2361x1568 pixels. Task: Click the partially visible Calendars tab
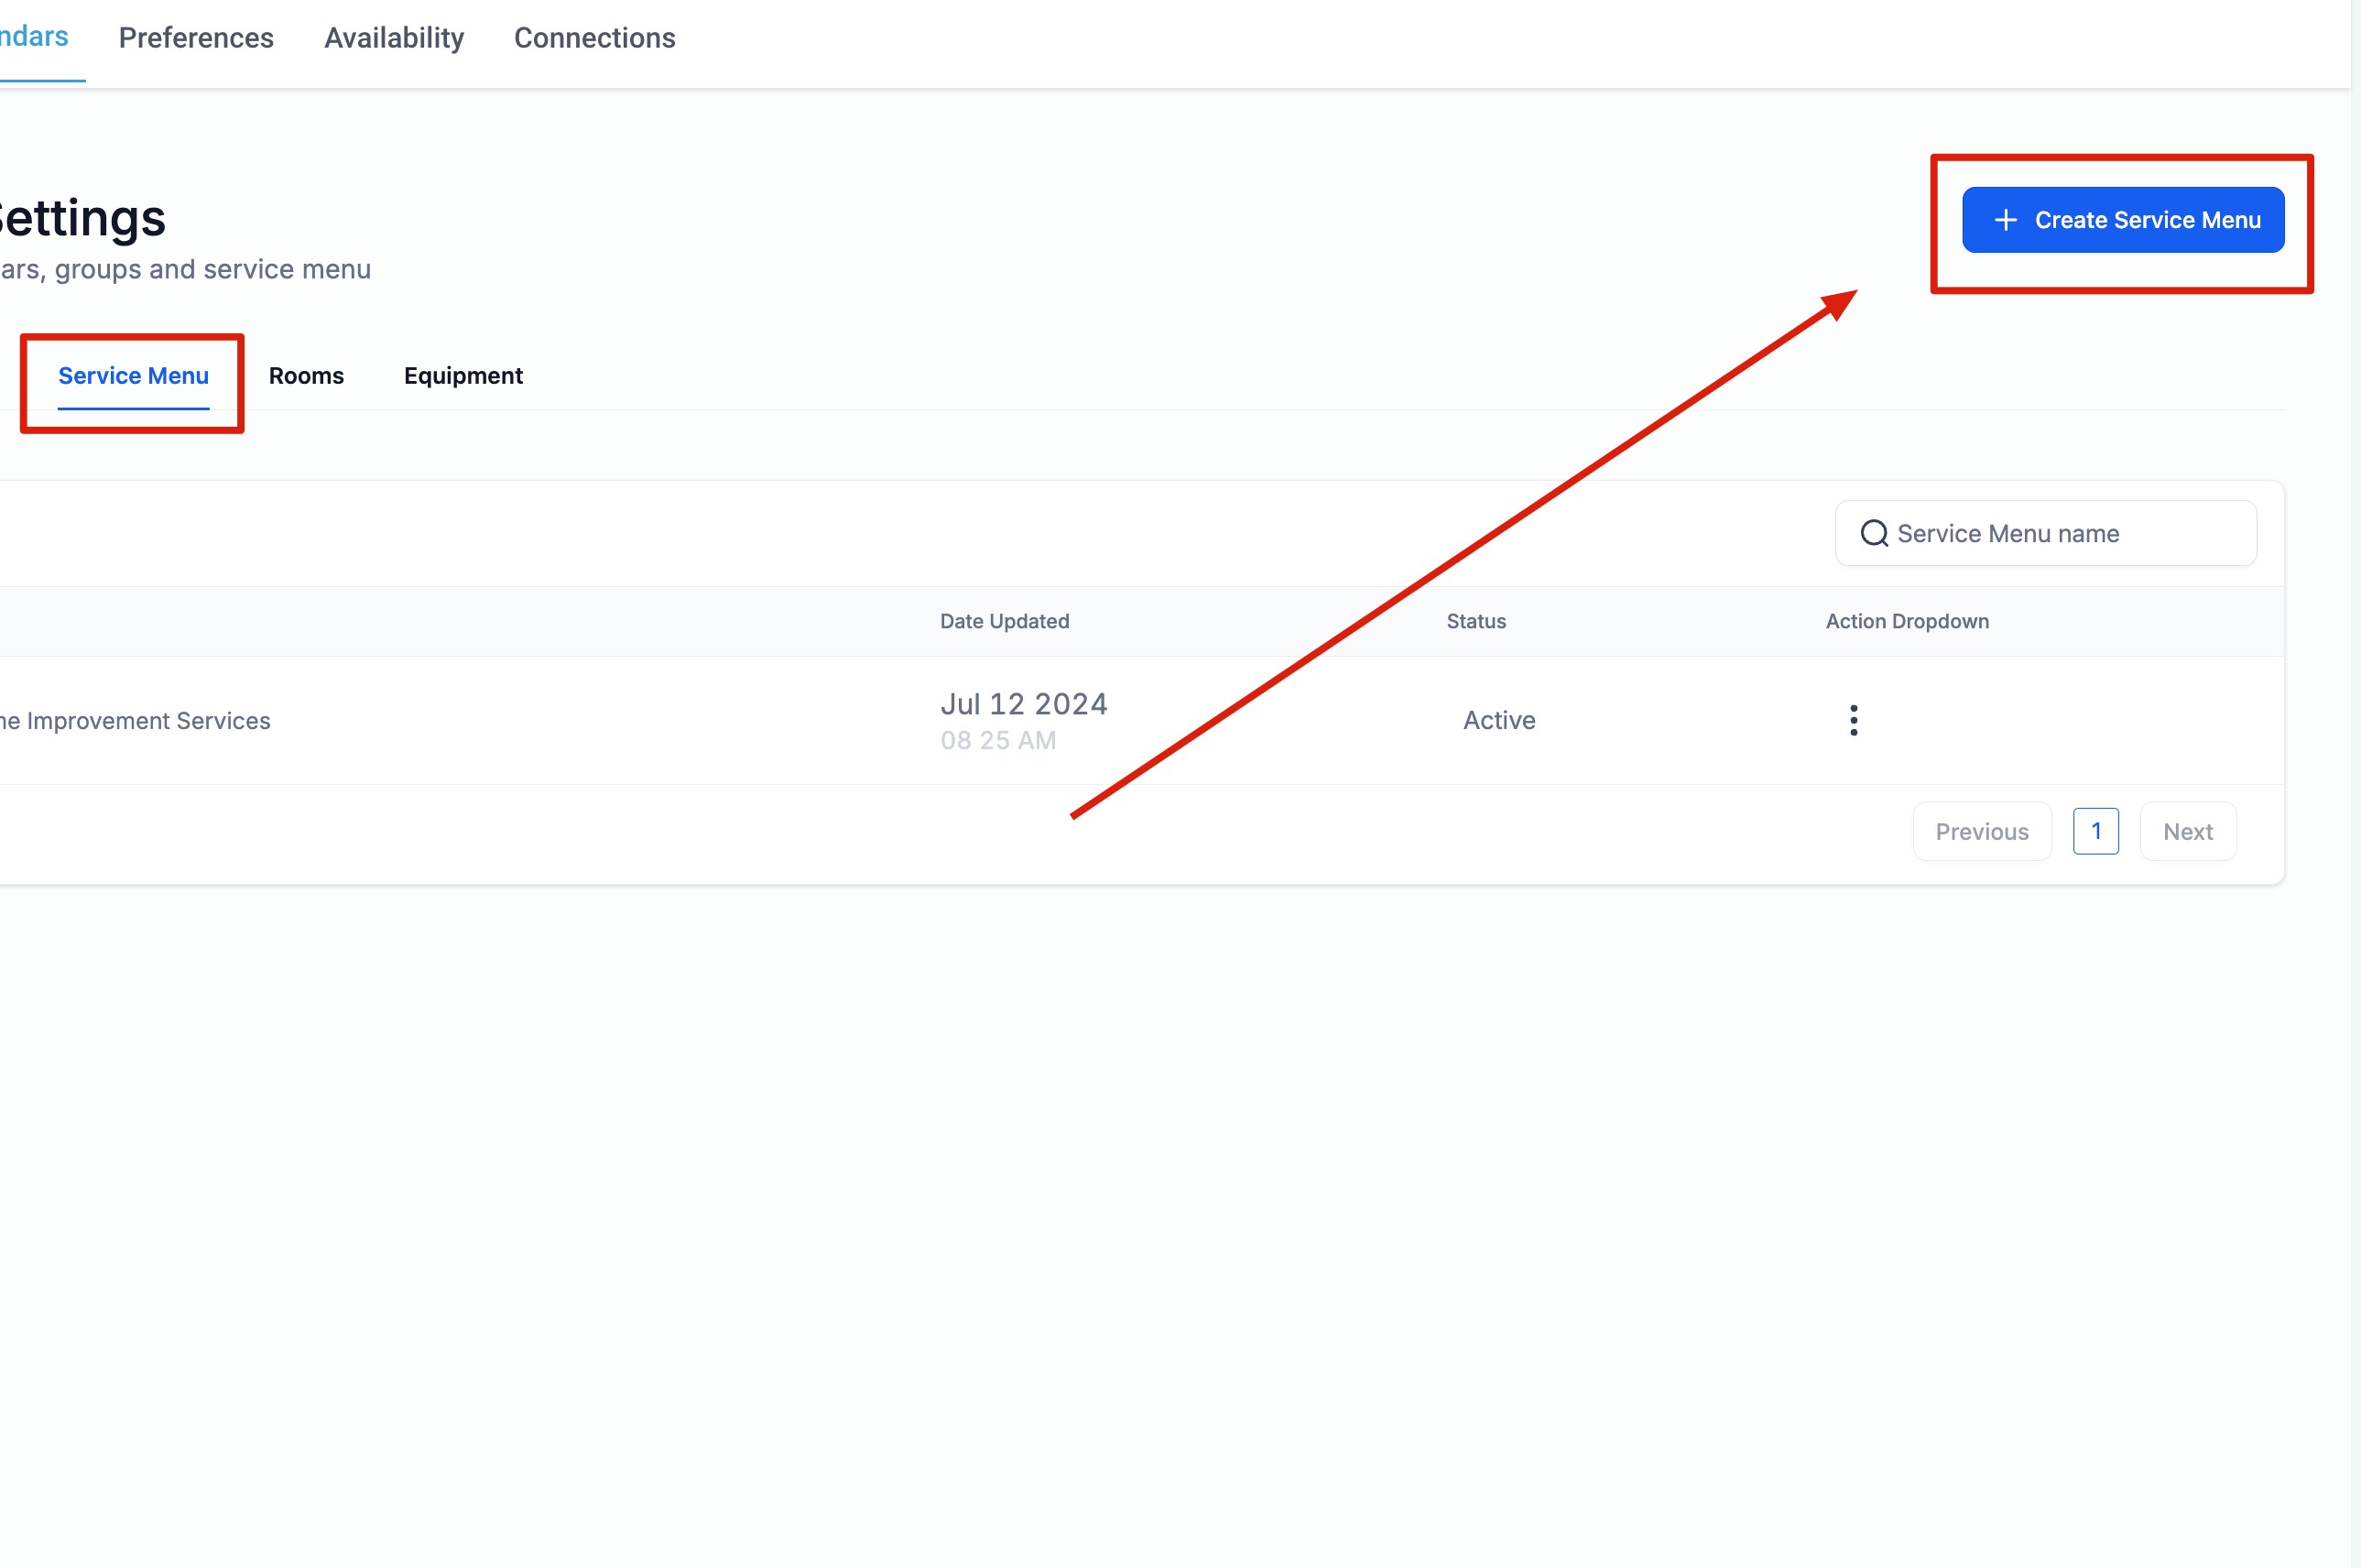pyautogui.click(x=34, y=38)
